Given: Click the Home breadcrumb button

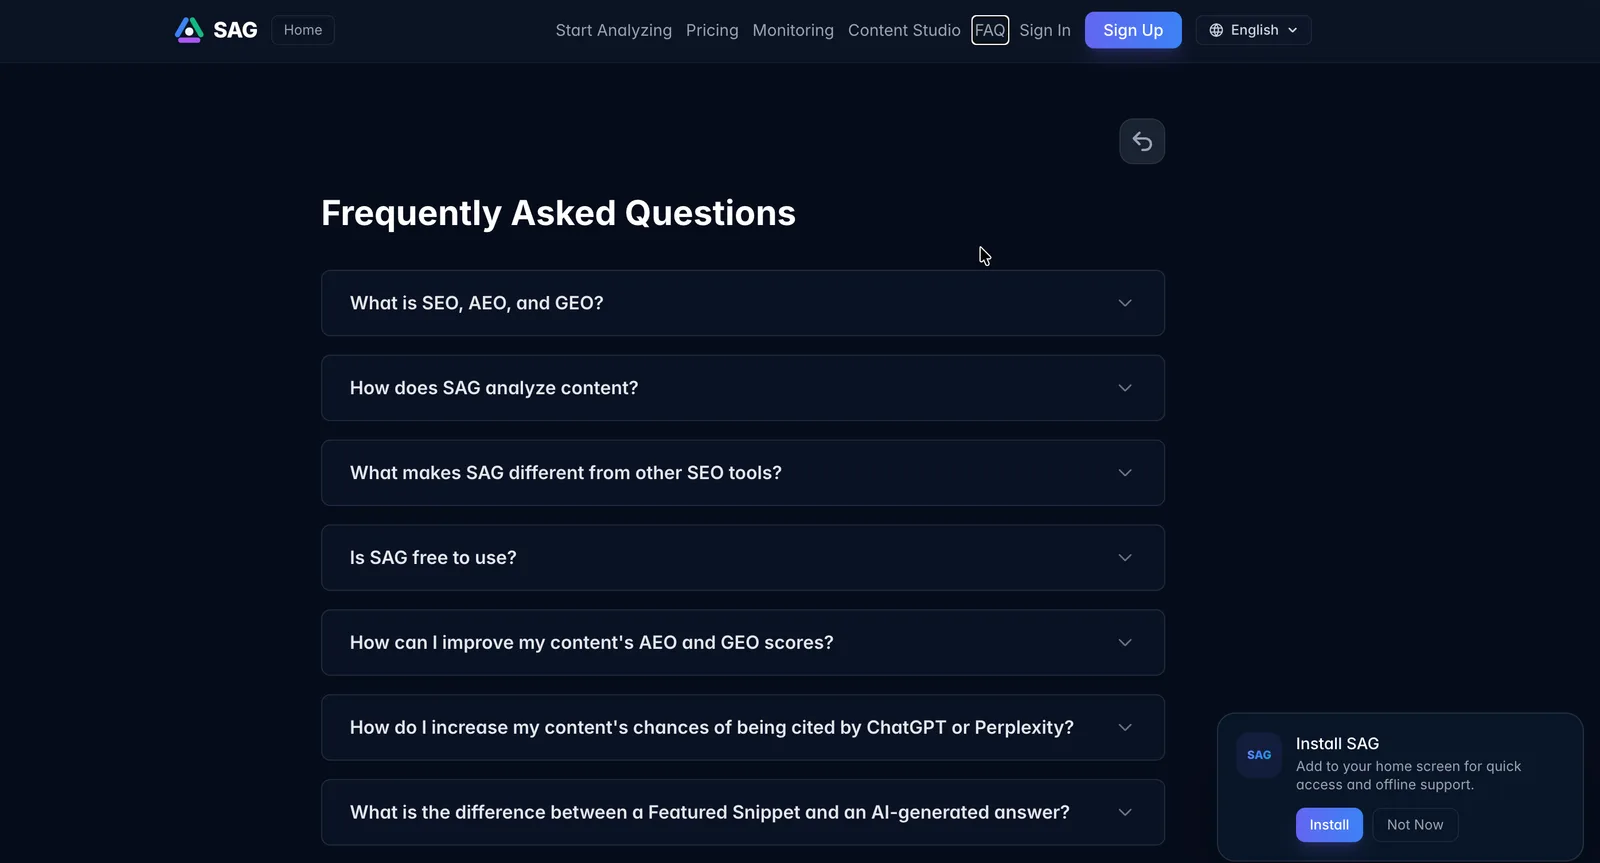Looking at the screenshot, I should pyautogui.click(x=303, y=30).
